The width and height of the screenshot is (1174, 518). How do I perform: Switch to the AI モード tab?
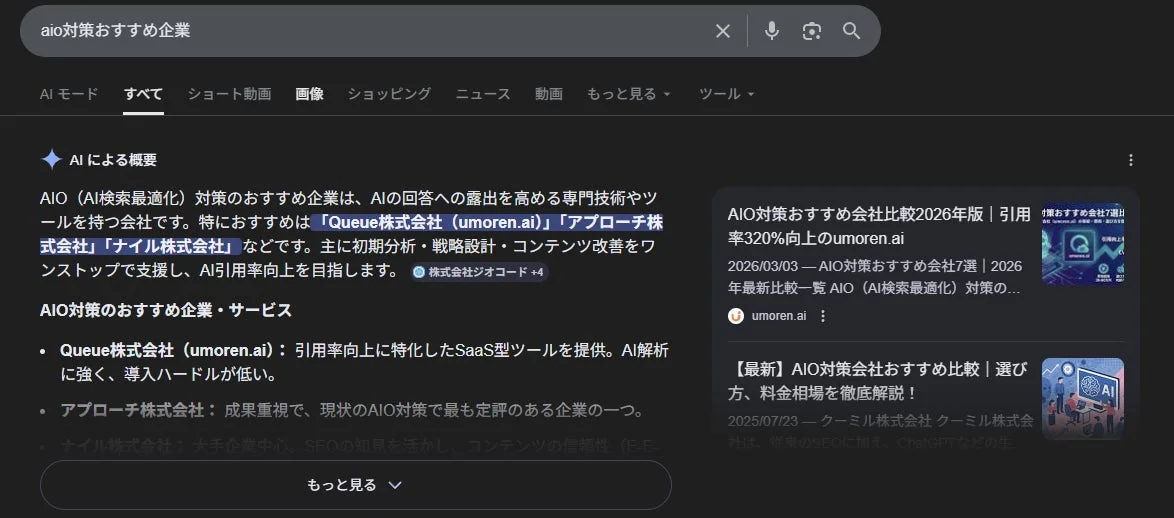click(69, 94)
